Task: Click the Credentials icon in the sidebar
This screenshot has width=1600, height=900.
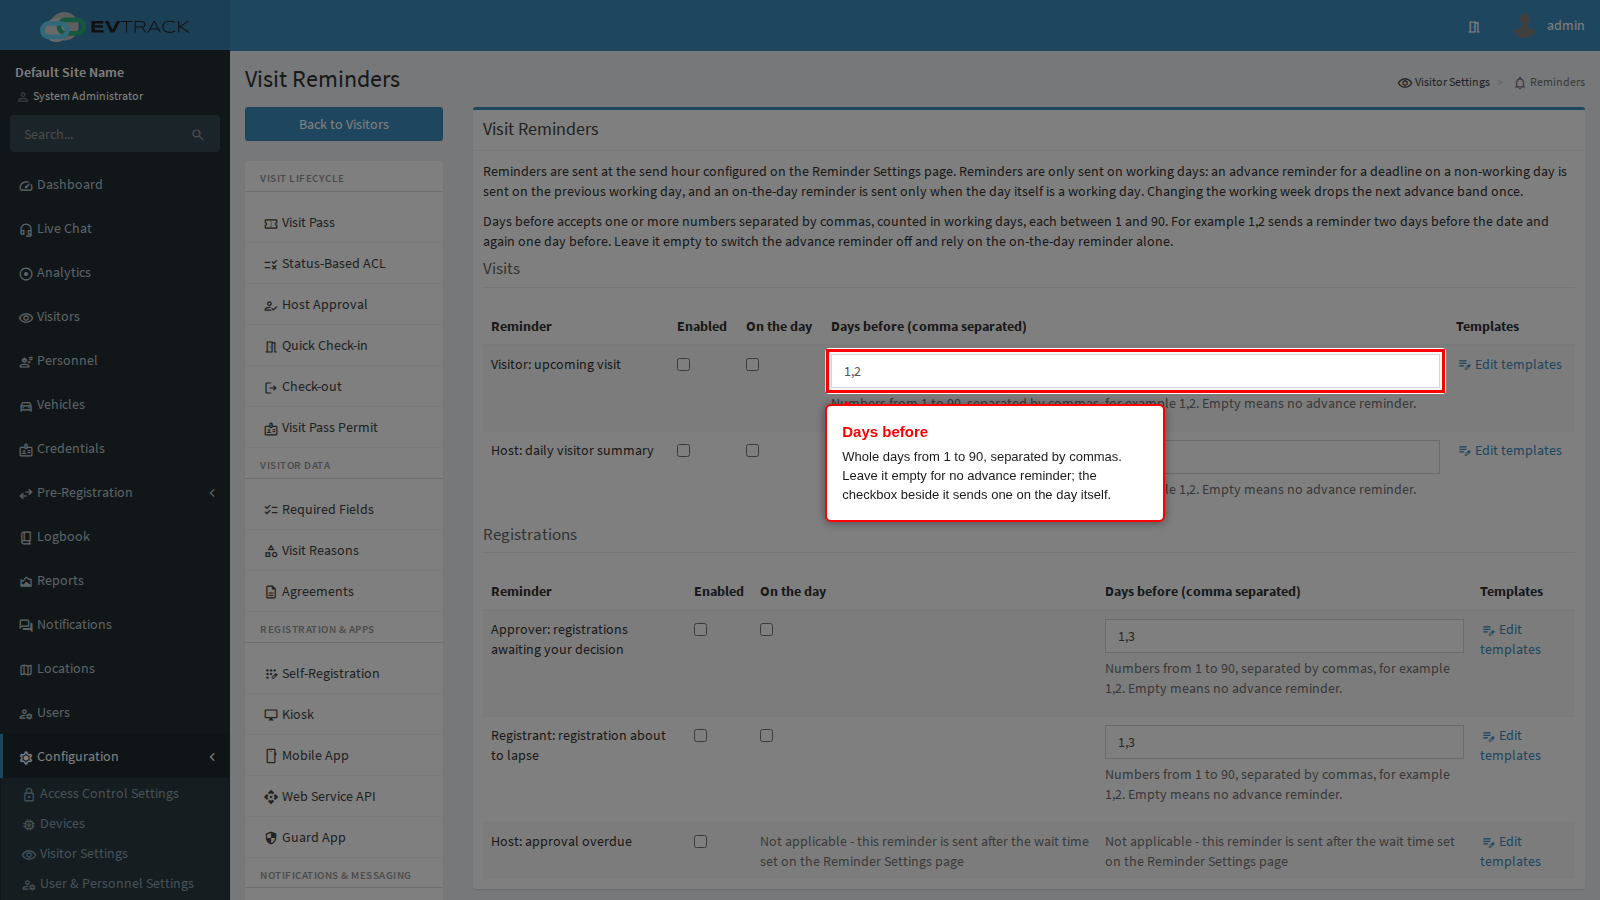Action: tap(26, 450)
